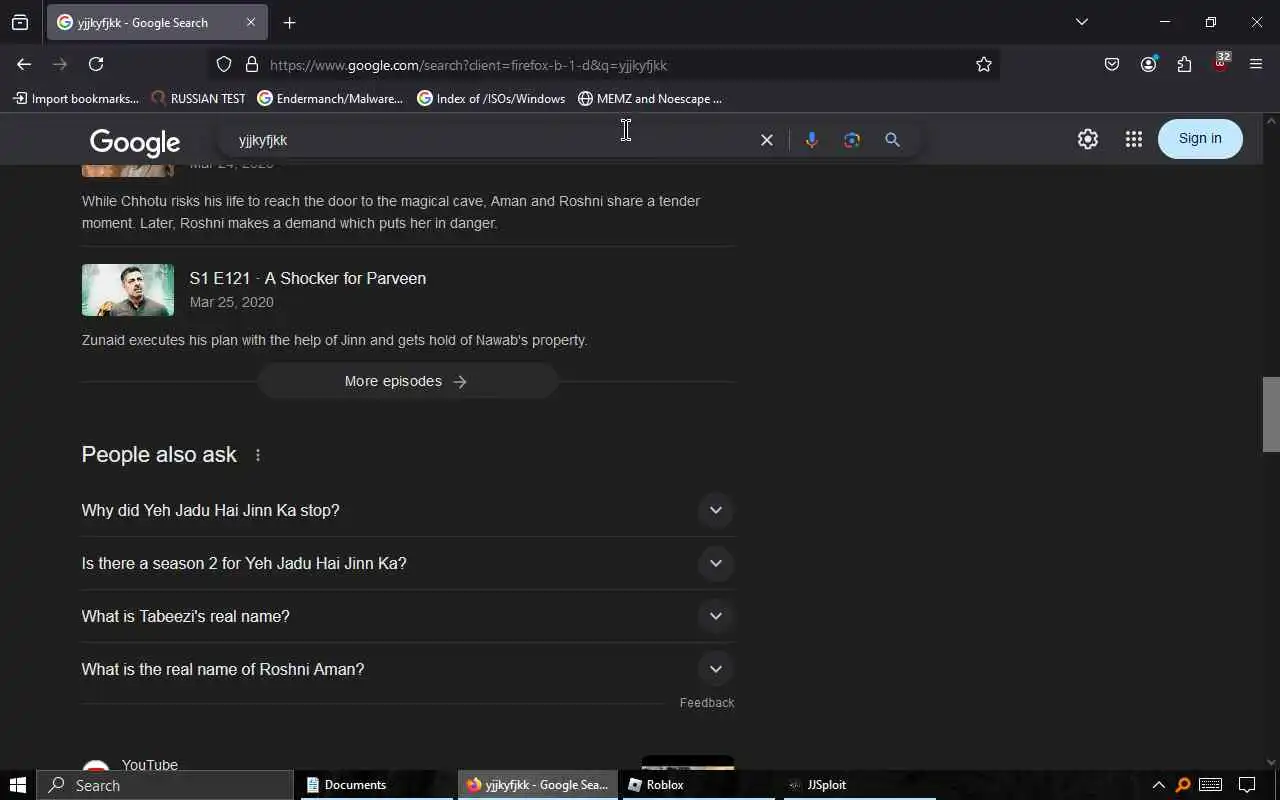Close the yjjkyfjkk Google Search tab
This screenshot has height=800, width=1280.
[x=251, y=22]
